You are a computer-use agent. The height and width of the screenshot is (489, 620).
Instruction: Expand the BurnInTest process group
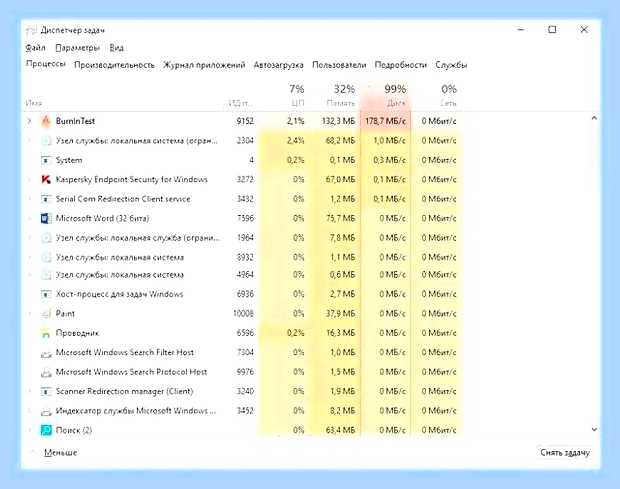29,121
